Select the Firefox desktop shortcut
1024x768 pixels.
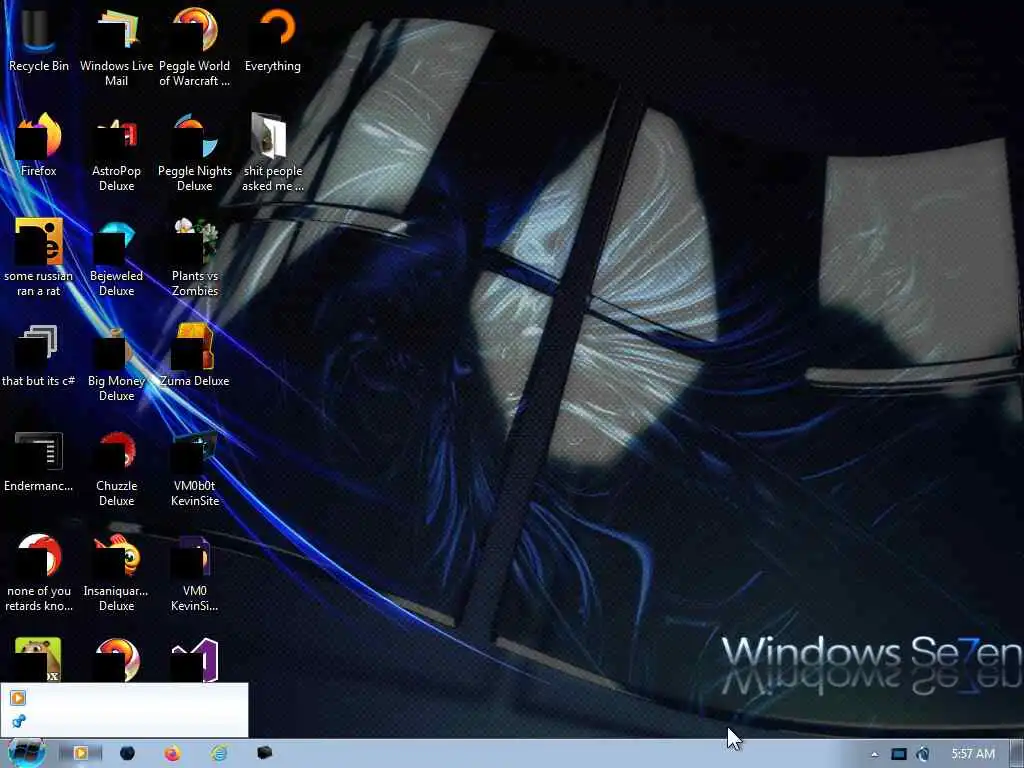(39, 144)
